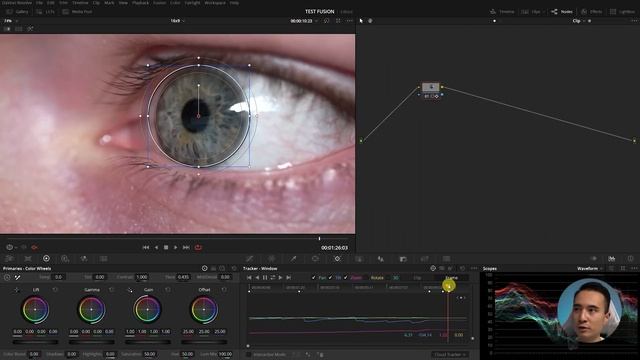
Task: Open the Playback menu
Action: [140, 3]
